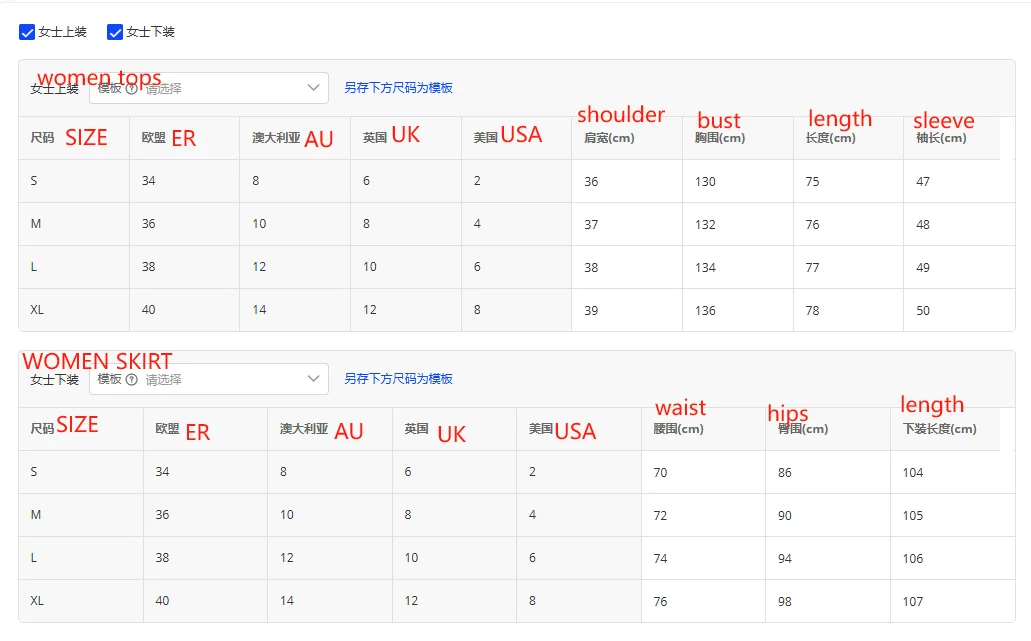Expand the template dropdown arrow for 女士下装
The image size is (1031, 641).
point(313,379)
